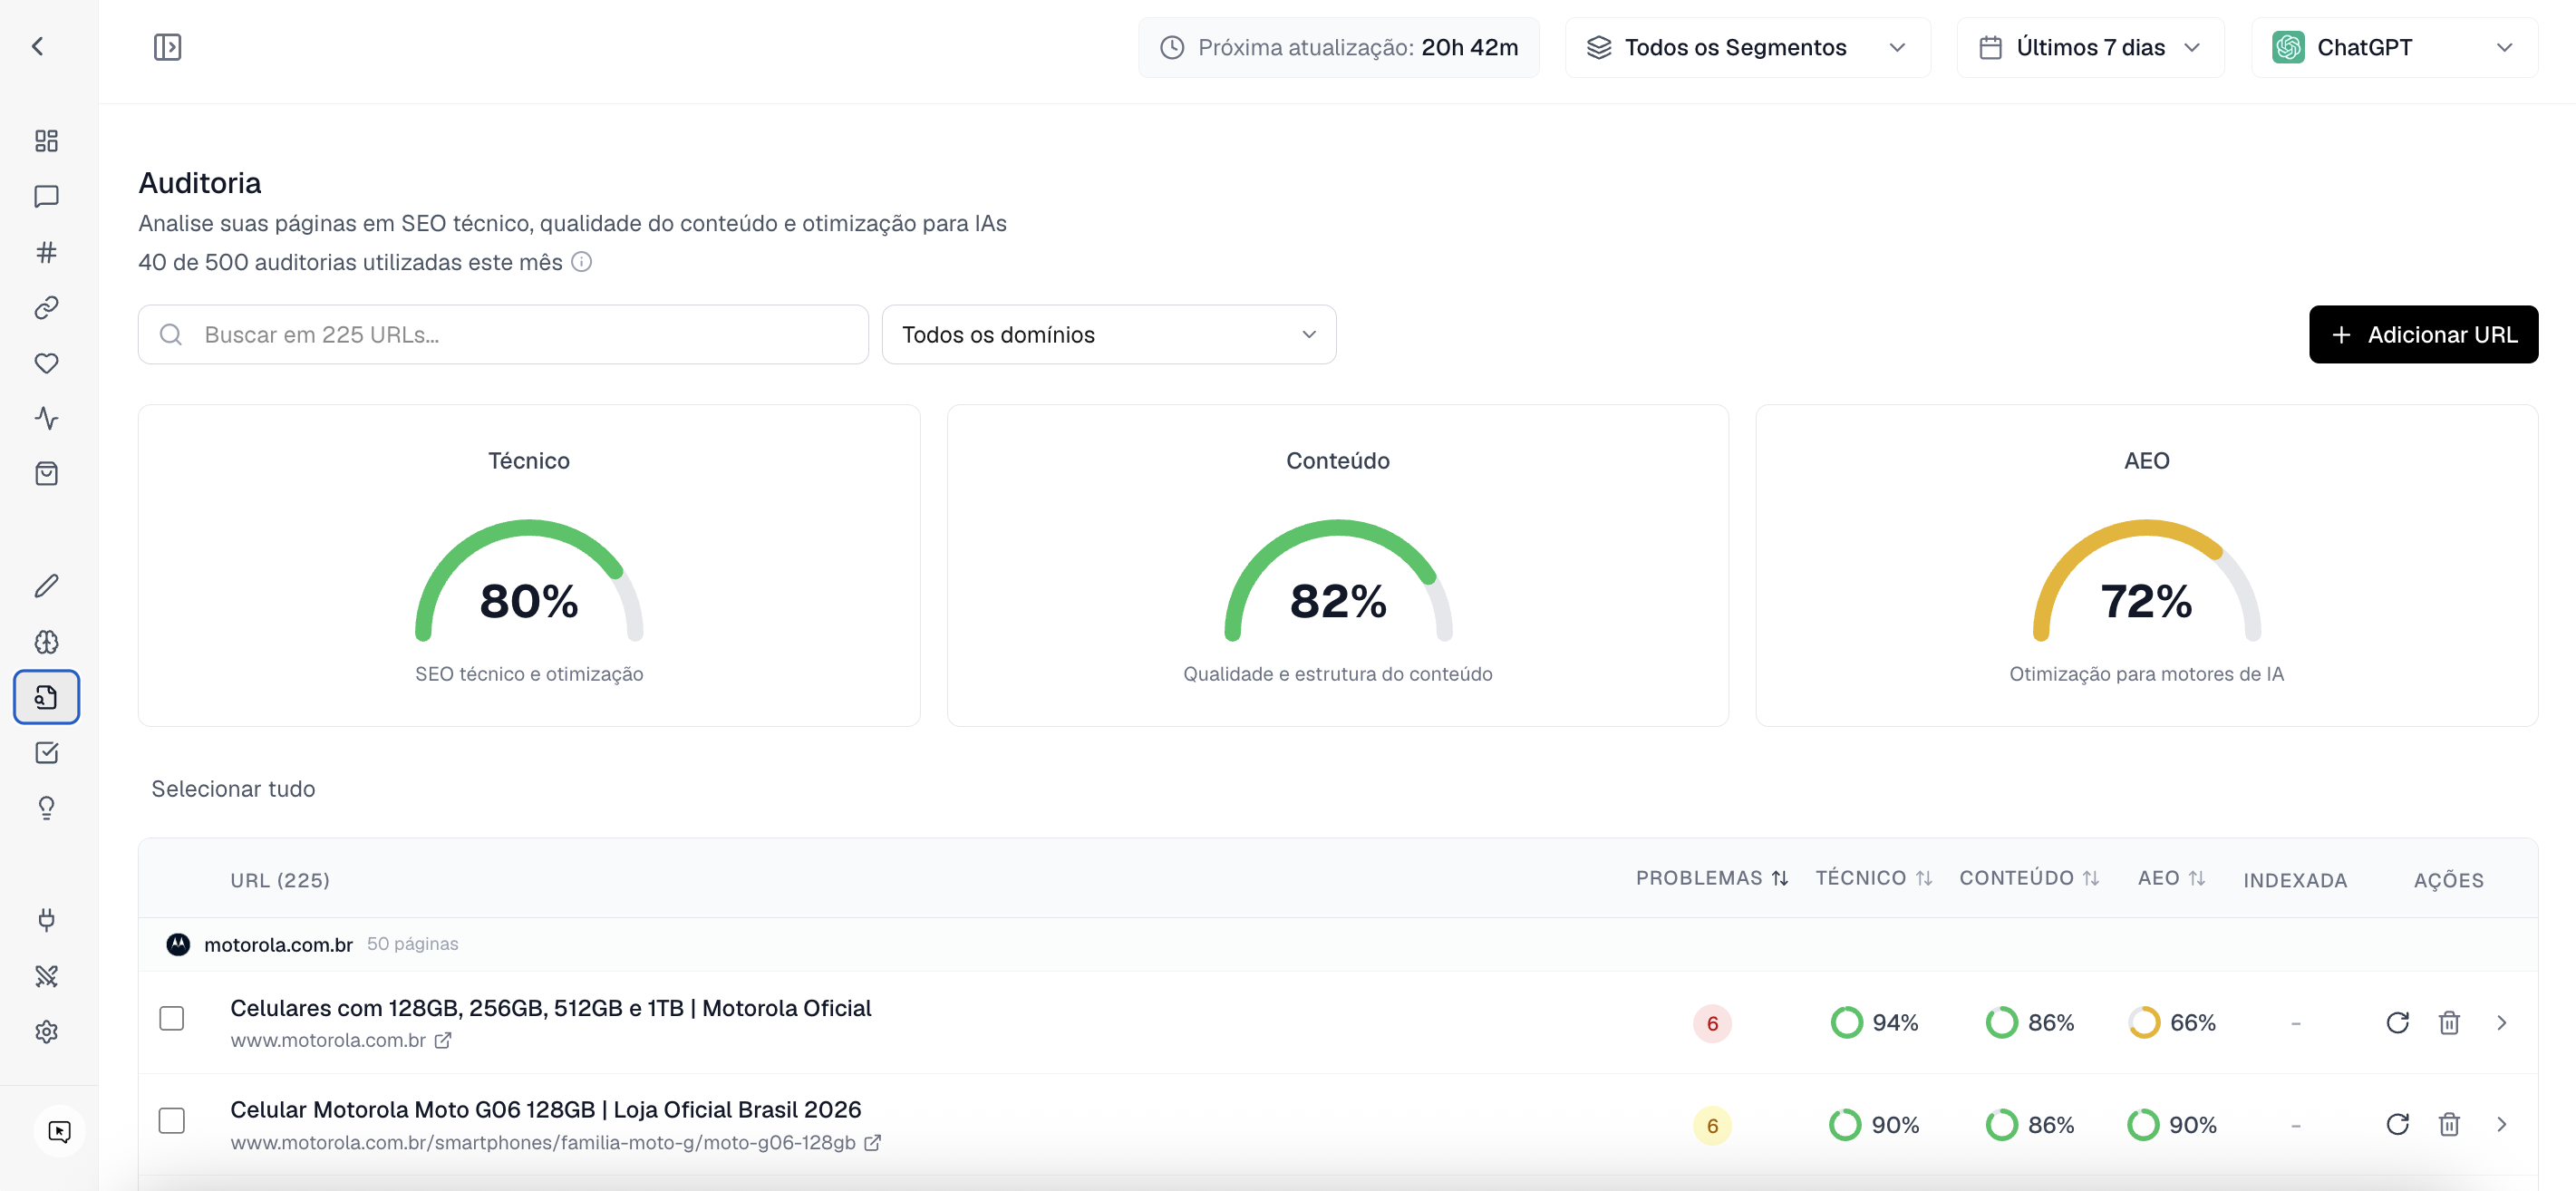Viewport: 2576px width, 1191px height.
Task: Open the shopping bag icon in sidebar
Action: pos(46,474)
